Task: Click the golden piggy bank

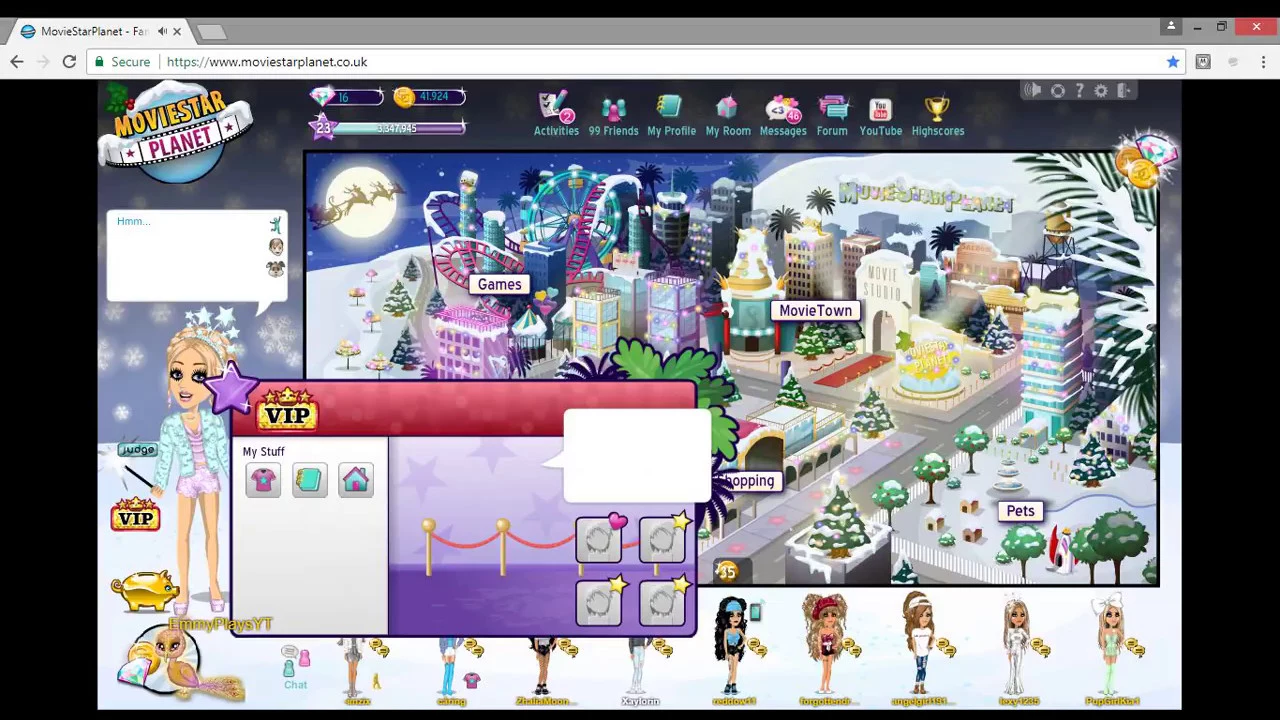Action: 146,589
